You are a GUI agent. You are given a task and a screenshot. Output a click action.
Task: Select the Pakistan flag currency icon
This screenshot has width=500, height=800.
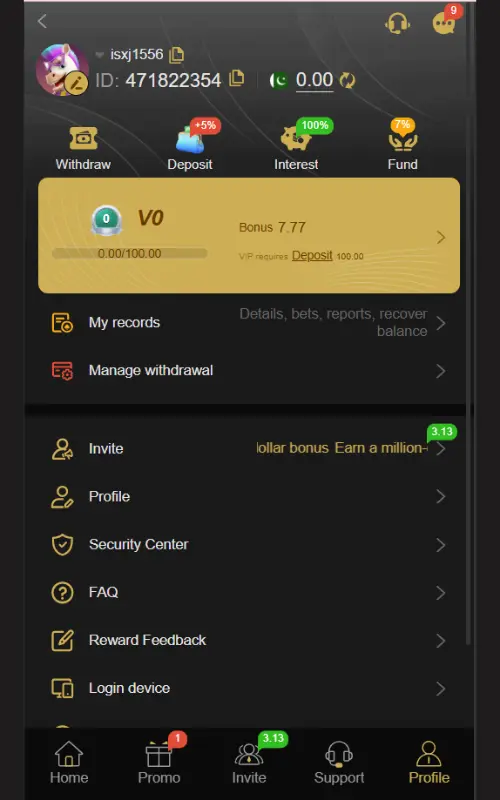(x=279, y=80)
